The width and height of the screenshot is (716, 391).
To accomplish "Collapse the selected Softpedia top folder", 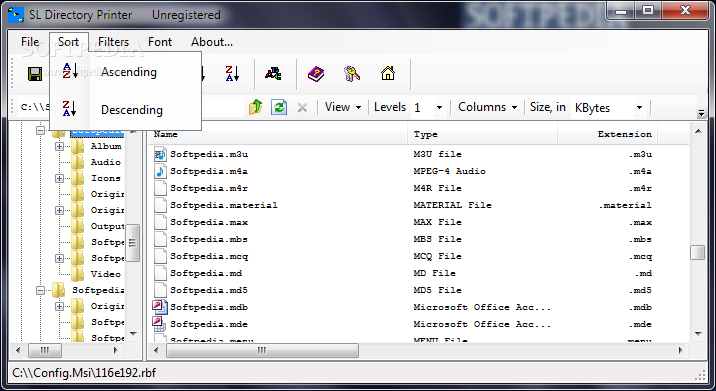I will [40, 131].
